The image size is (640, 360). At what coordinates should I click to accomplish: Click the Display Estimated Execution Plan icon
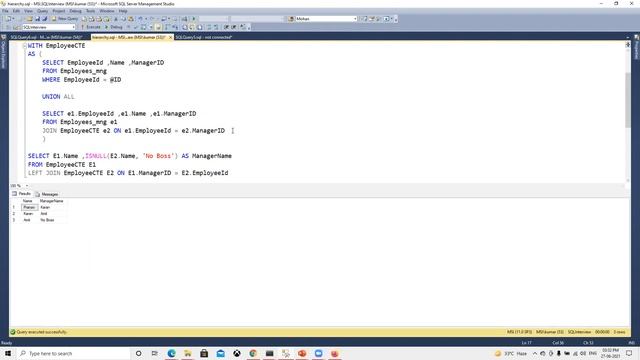(x=143, y=27)
